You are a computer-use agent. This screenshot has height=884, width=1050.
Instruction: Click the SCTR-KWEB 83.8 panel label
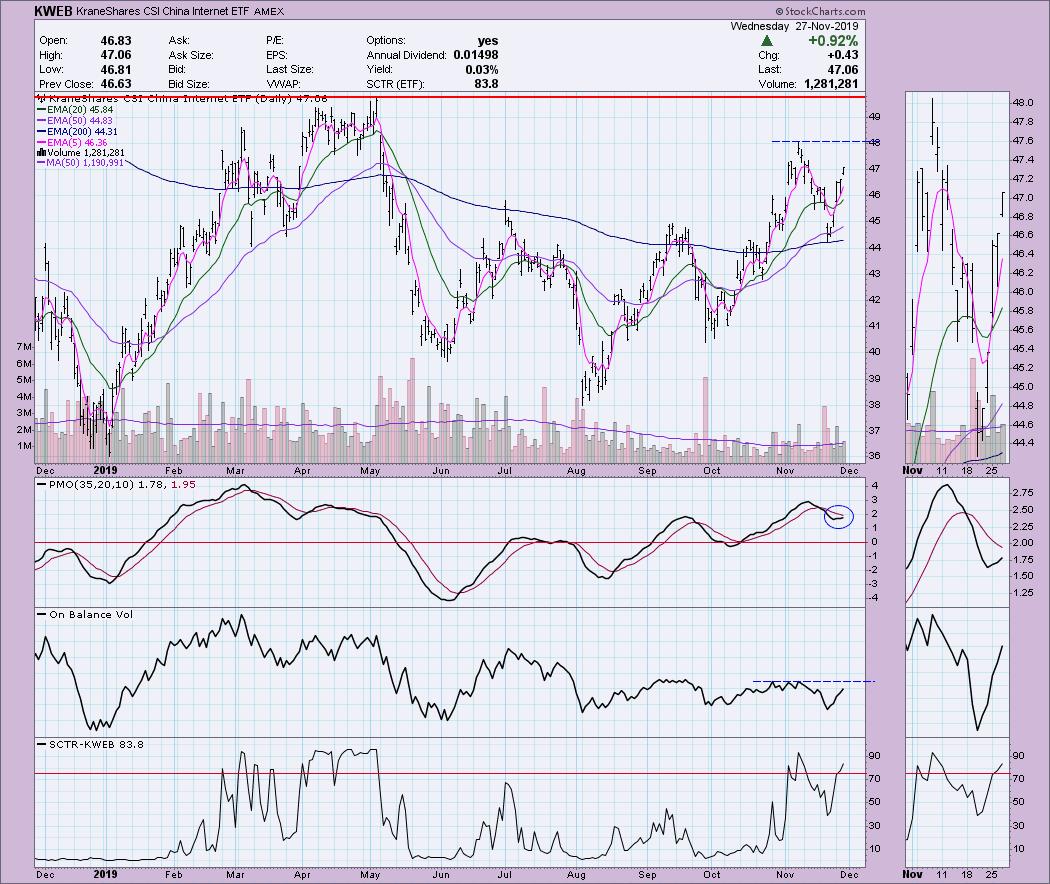(x=96, y=744)
